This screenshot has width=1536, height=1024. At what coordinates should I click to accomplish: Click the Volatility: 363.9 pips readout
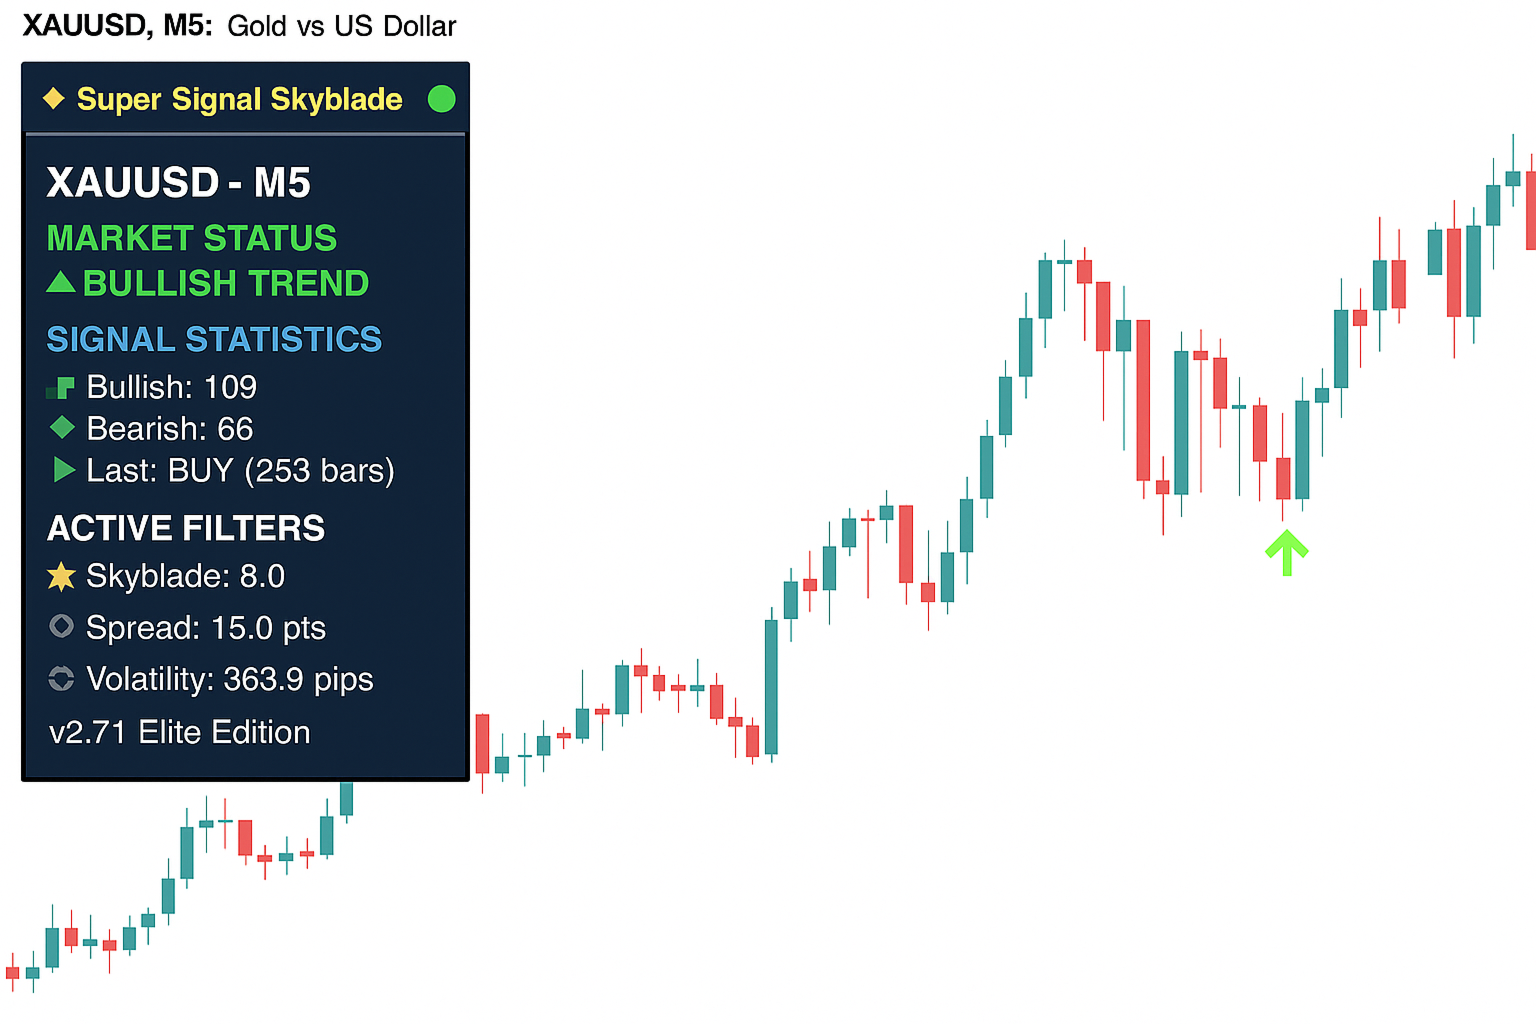pos(230,679)
